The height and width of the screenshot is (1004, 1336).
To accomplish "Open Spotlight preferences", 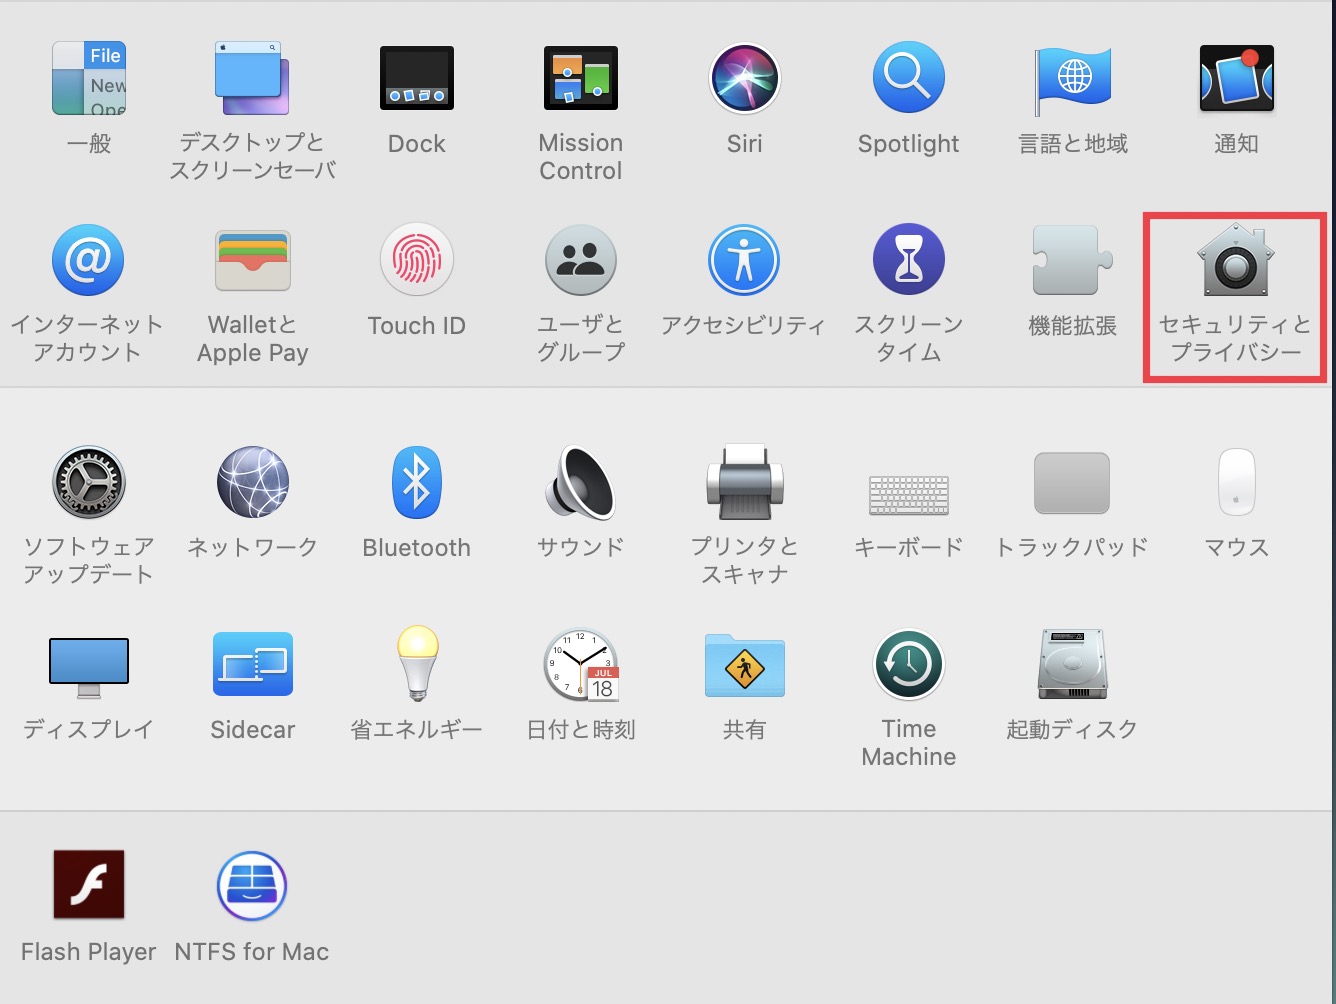I will 909,78.
